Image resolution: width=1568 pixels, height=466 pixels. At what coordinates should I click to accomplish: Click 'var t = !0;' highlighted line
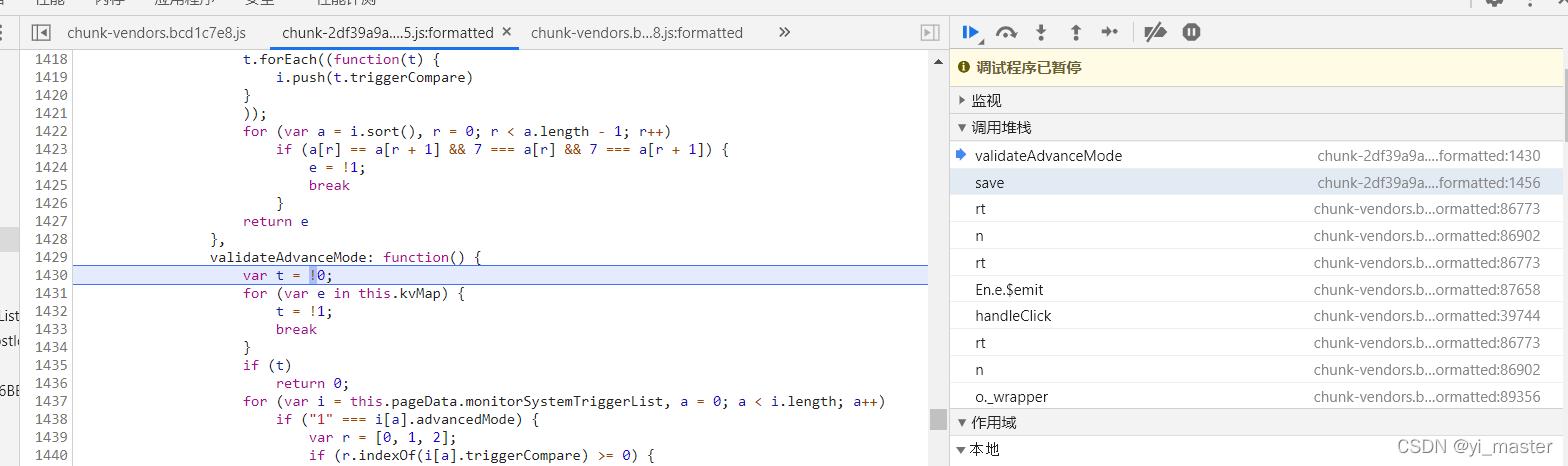point(288,275)
